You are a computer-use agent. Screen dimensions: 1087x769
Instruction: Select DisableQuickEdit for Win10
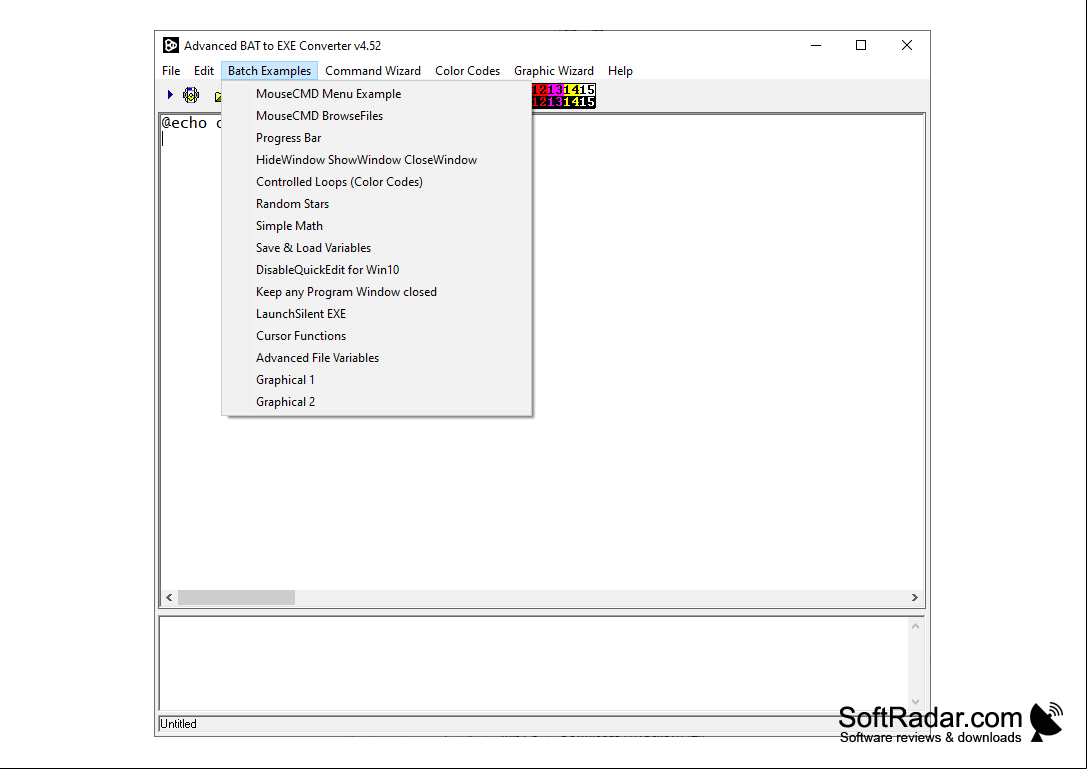coord(377,270)
